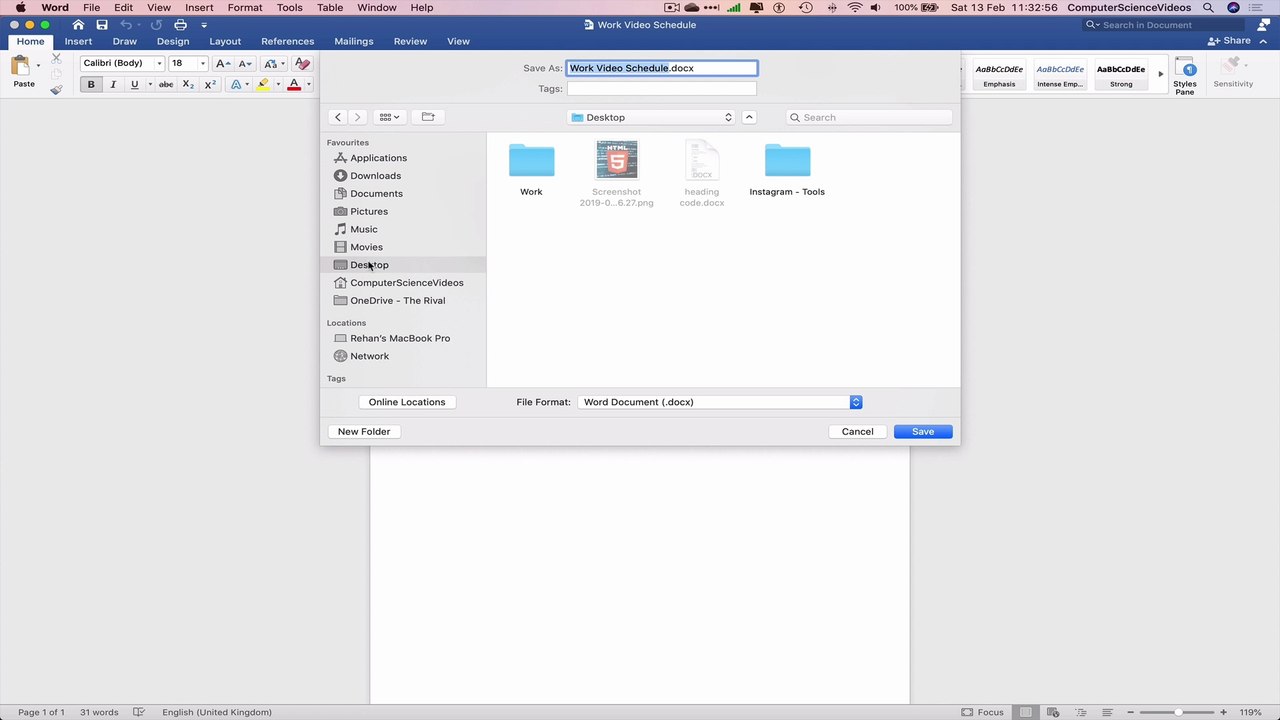Screen dimensions: 1280x720
Task: Click the Print icon in title bar
Action: (x=180, y=24)
